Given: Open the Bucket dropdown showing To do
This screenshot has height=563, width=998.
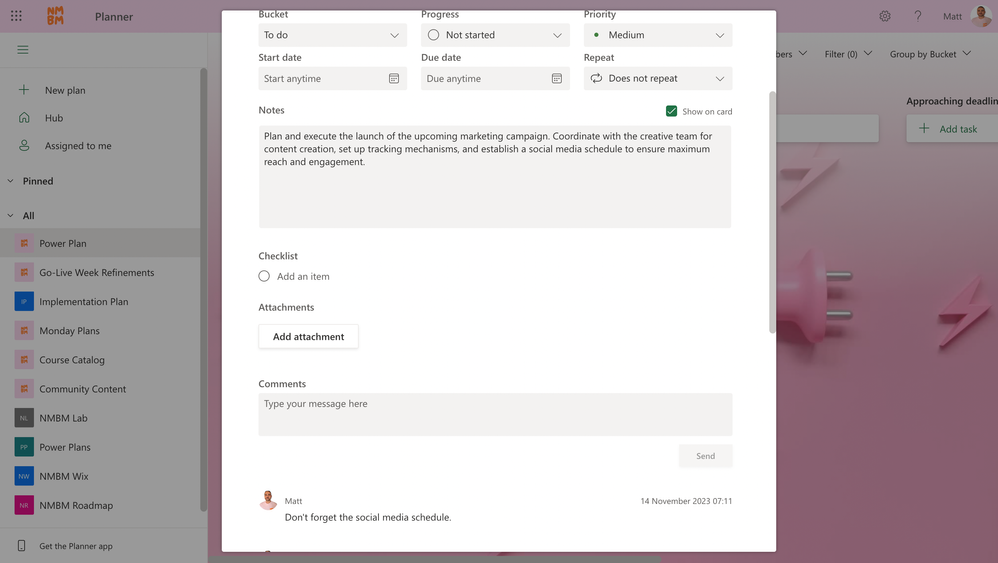Looking at the screenshot, I should 332,35.
